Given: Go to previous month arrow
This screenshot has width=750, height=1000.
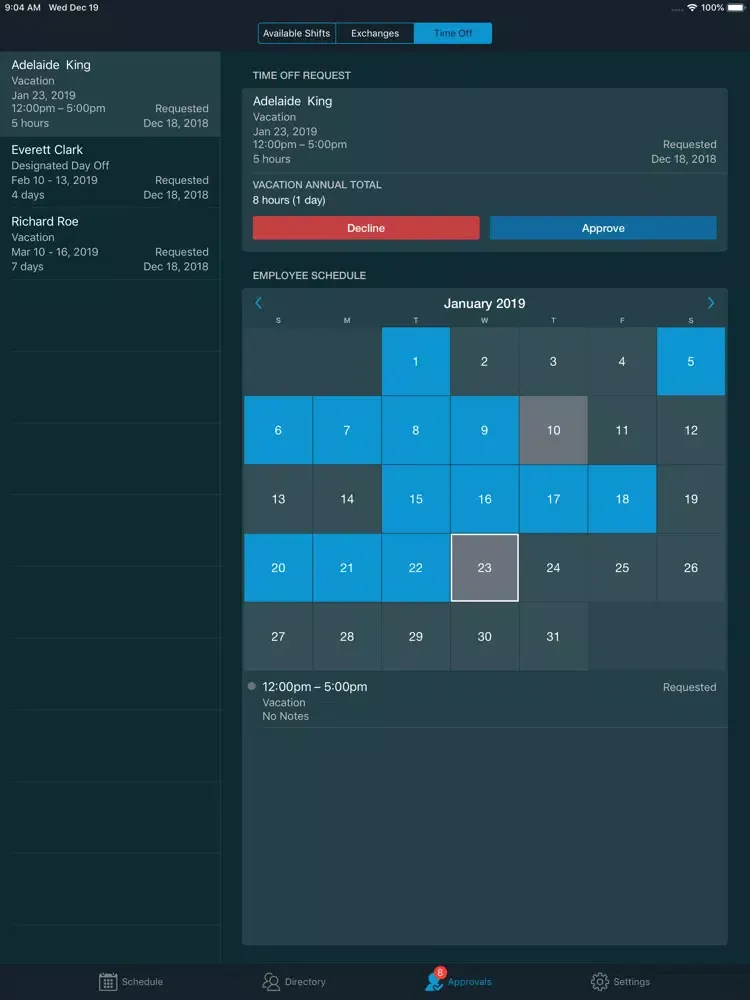Looking at the screenshot, I should coord(258,303).
